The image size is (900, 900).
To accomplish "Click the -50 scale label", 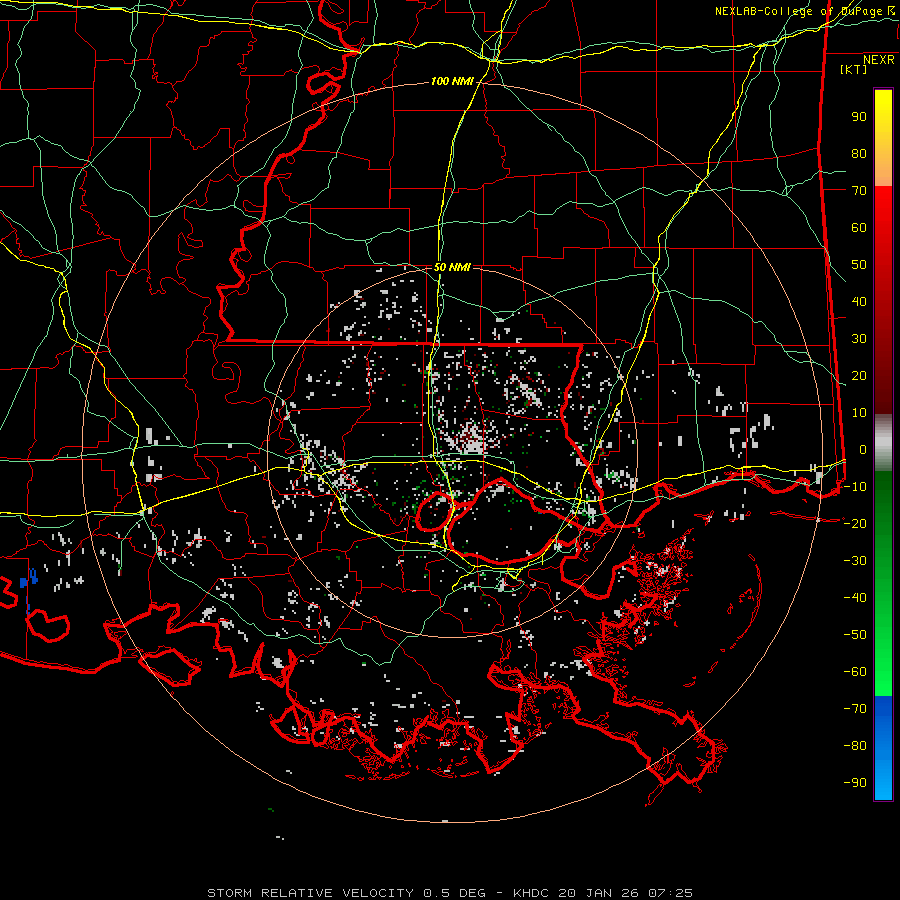I will (855, 634).
